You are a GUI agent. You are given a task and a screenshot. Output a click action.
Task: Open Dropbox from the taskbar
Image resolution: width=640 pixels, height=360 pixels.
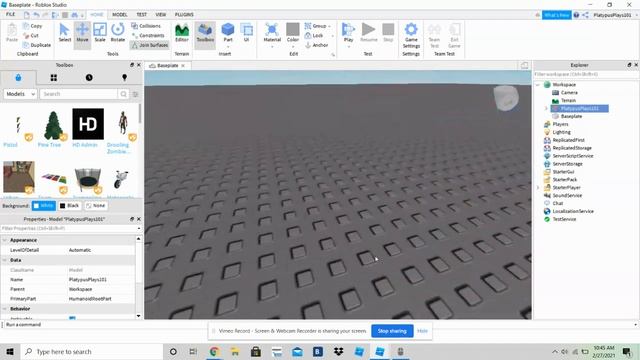click(x=338, y=351)
